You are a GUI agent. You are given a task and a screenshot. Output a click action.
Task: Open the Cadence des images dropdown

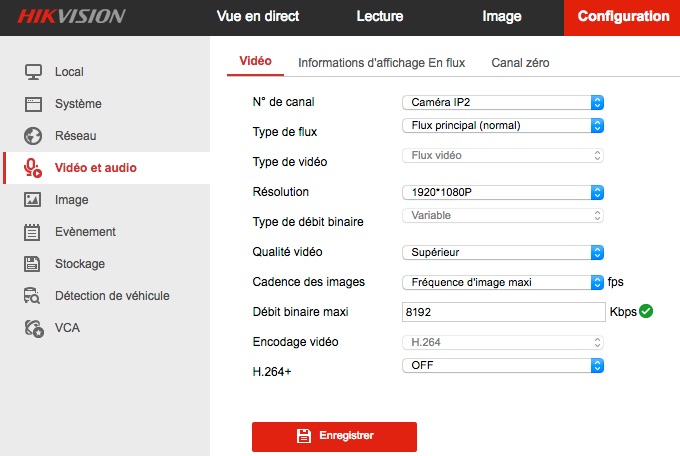(x=503, y=282)
